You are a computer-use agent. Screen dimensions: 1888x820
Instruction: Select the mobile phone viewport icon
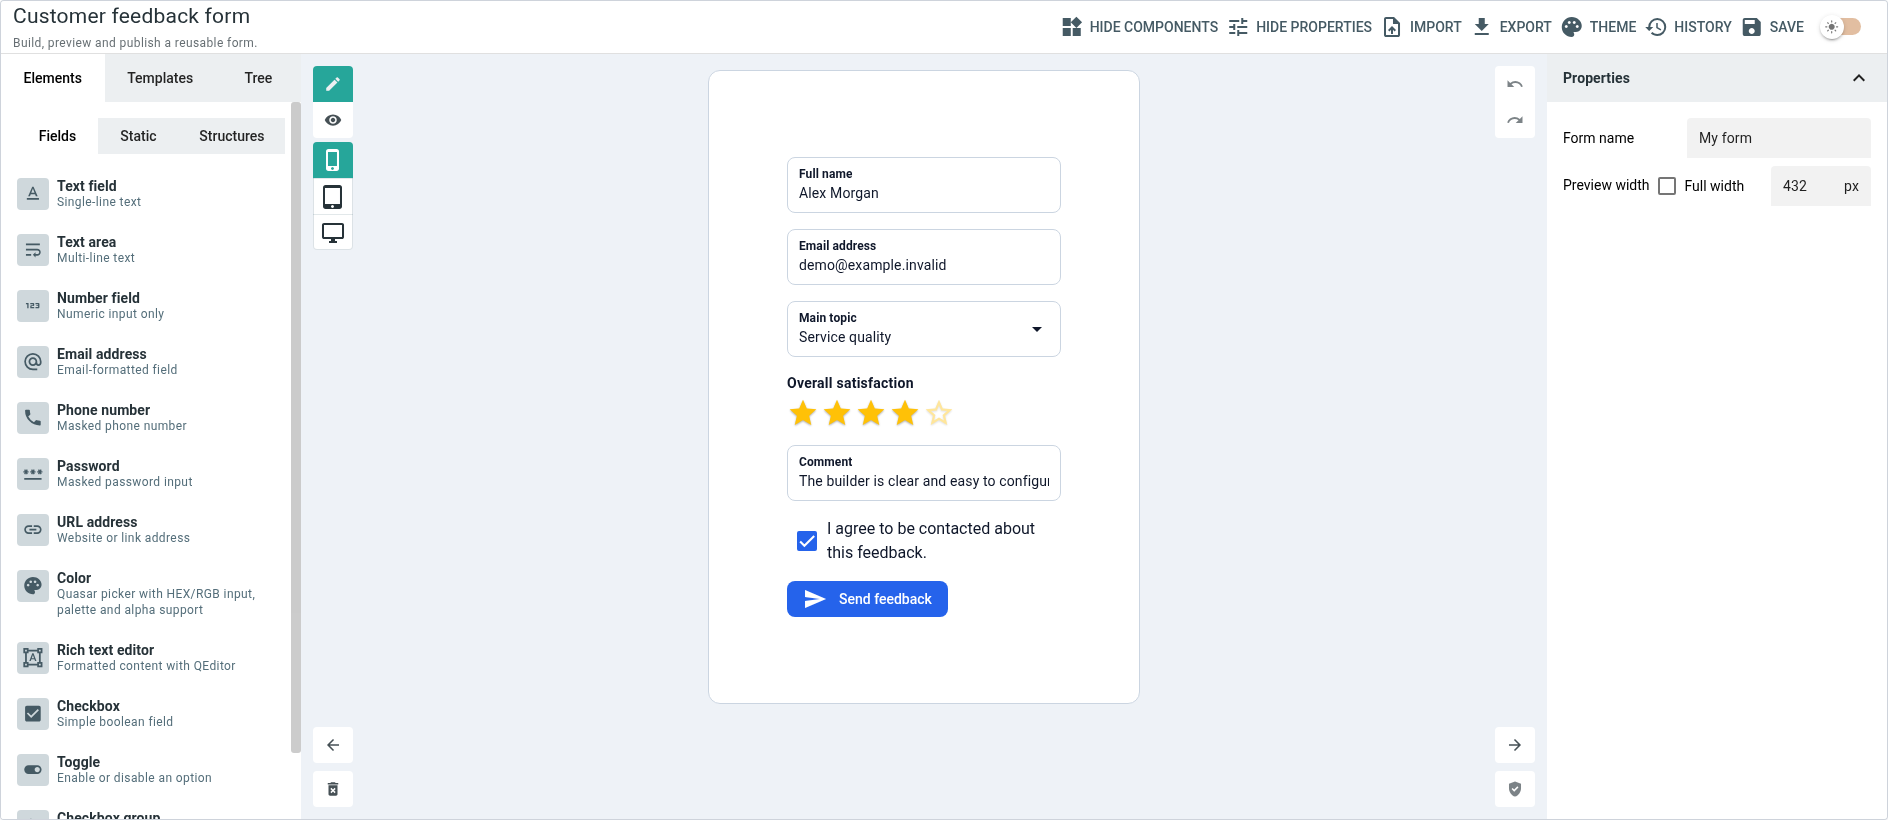tap(333, 160)
